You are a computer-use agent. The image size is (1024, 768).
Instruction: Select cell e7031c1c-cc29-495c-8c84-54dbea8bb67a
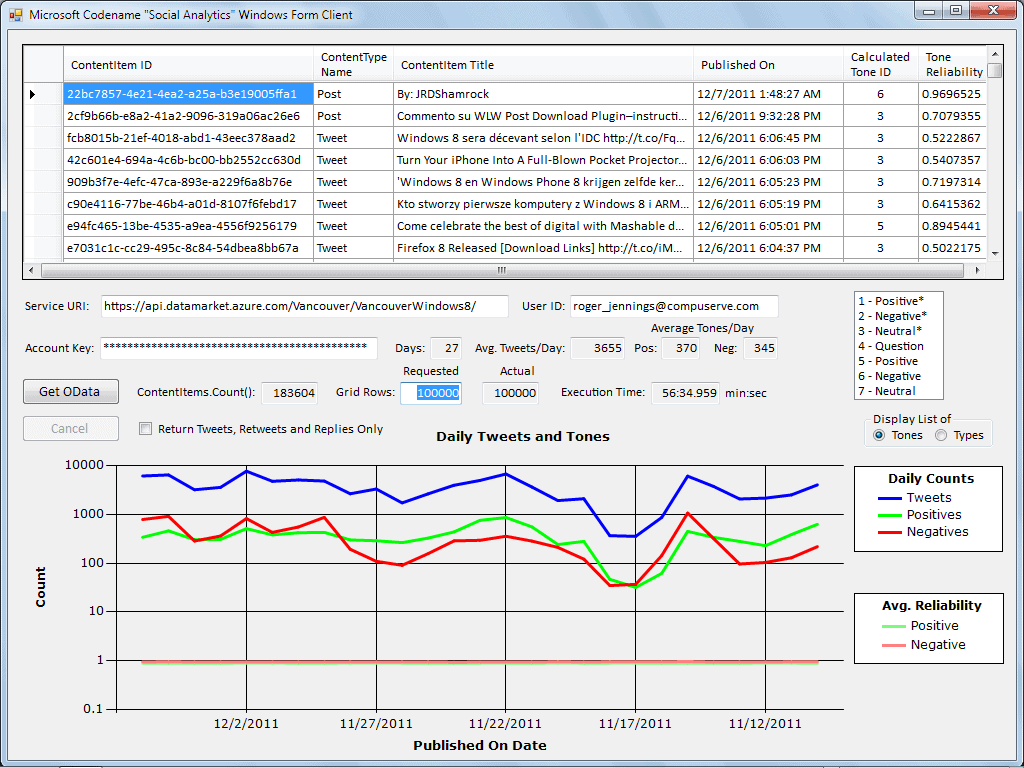point(188,248)
